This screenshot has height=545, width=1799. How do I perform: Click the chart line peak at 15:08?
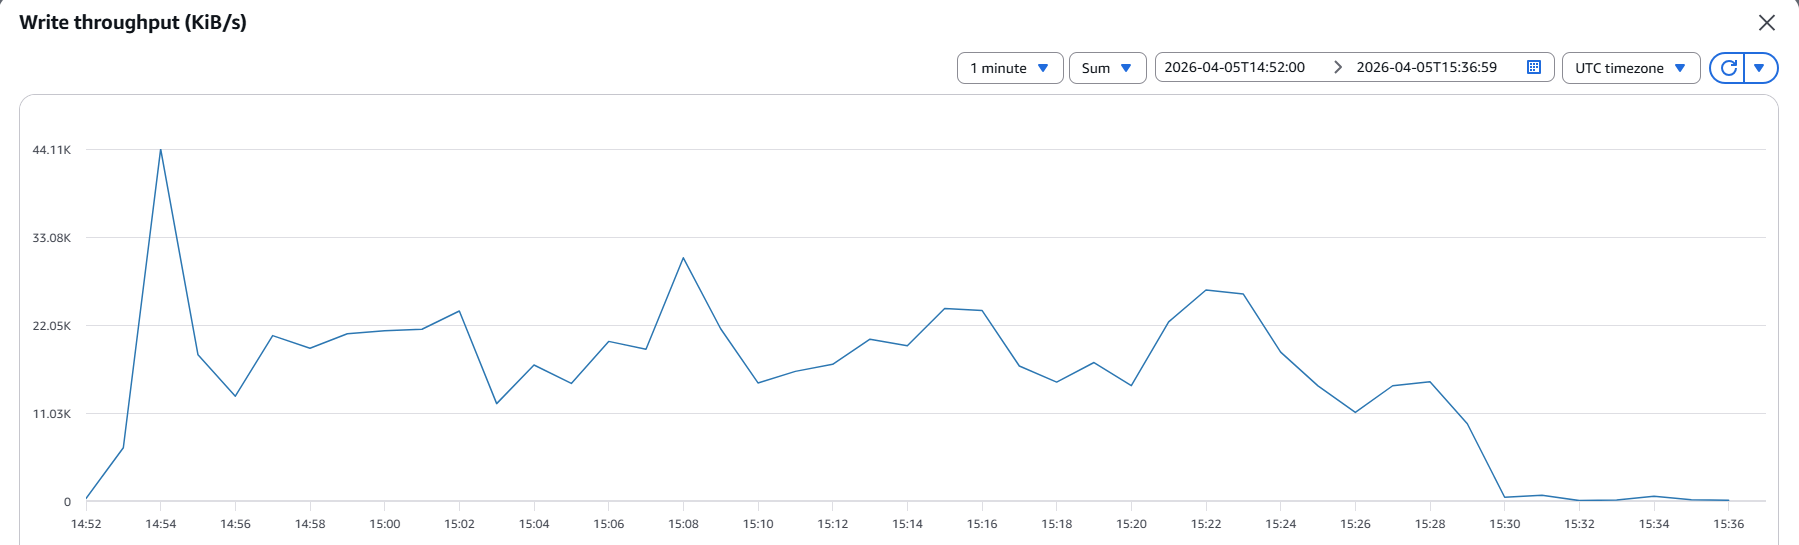pos(683,258)
